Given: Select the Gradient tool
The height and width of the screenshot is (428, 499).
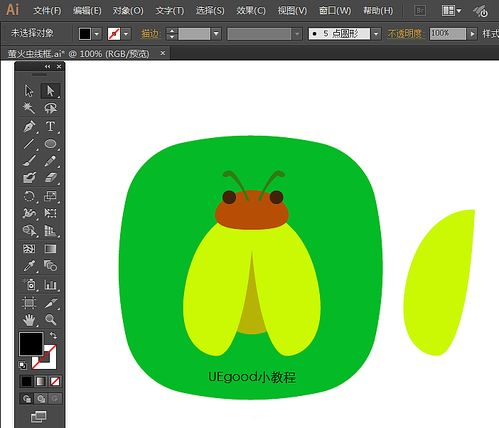Looking at the screenshot, I should [50, 249].
